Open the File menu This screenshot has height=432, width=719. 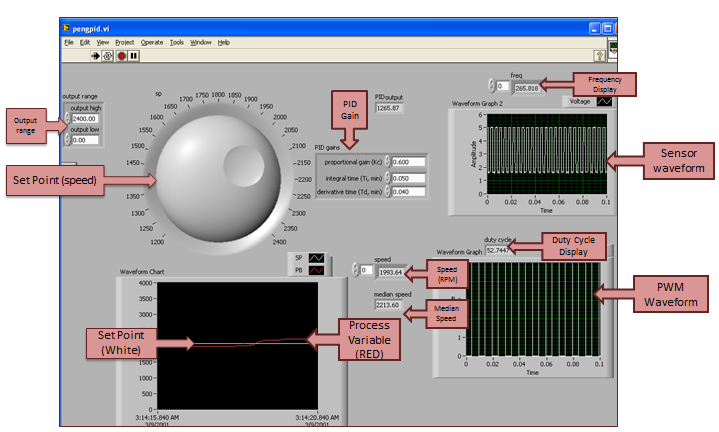click(x=69, y=42)
